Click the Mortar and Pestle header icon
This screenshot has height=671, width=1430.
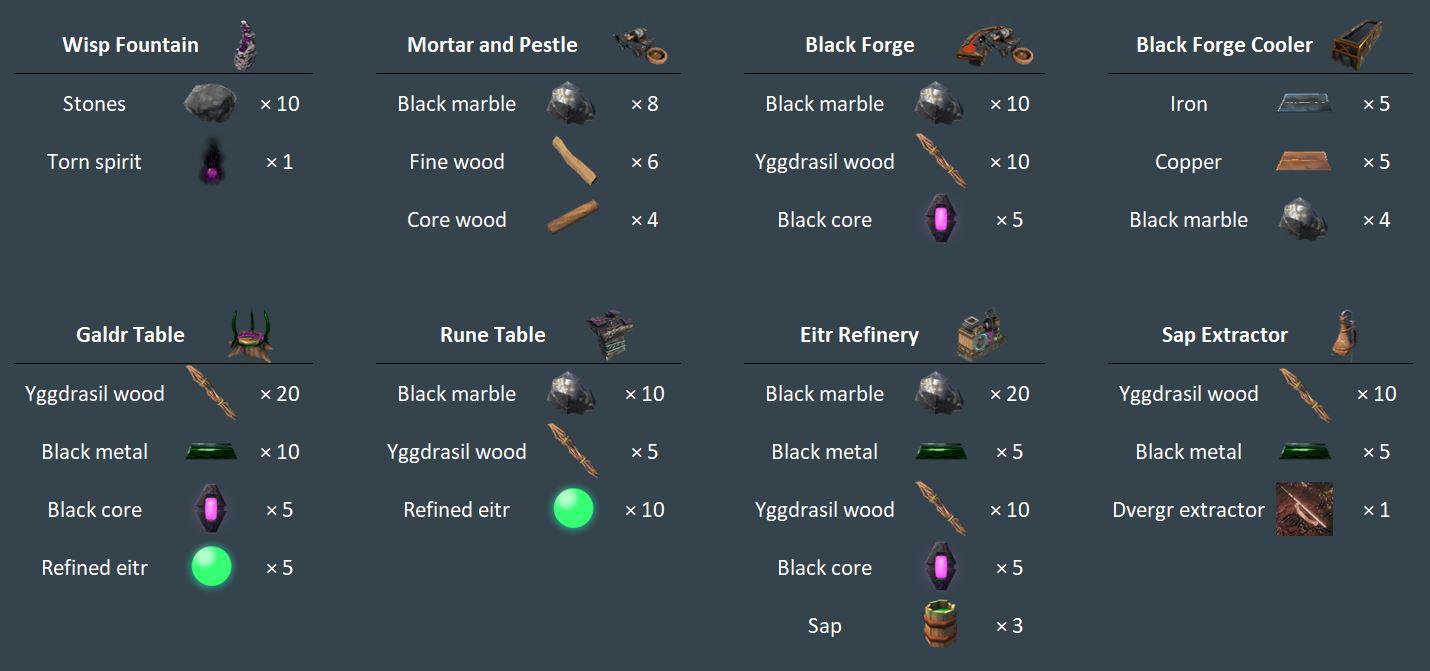(641, 46)
